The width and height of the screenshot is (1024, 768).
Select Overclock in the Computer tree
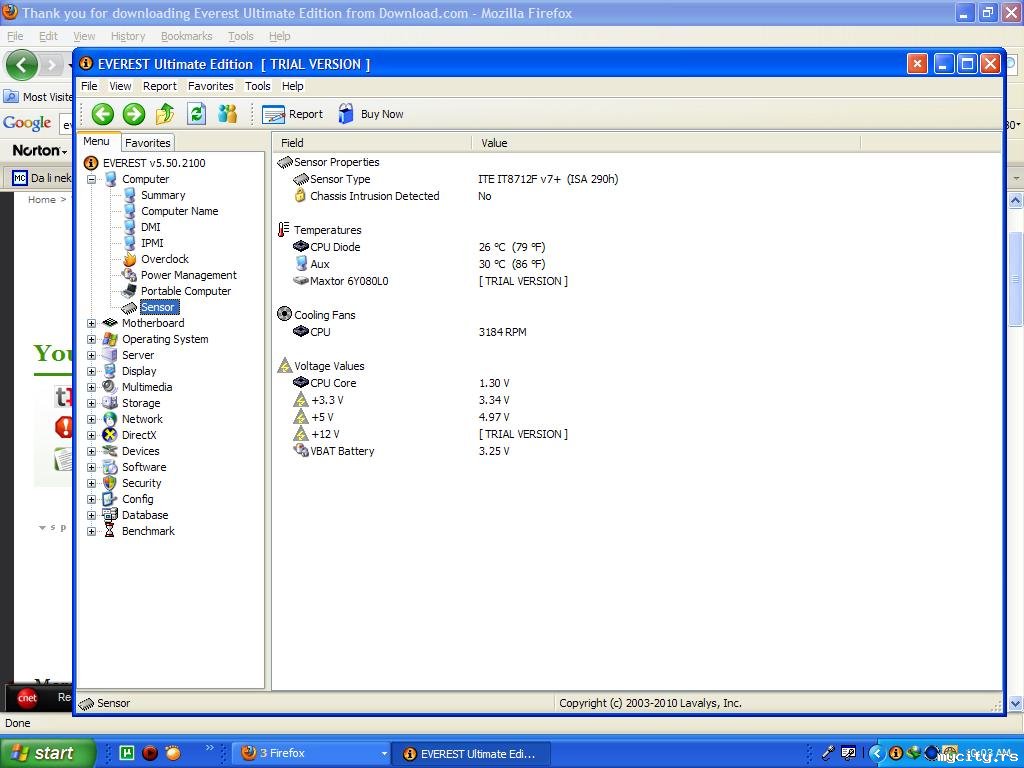pos(164,259)
